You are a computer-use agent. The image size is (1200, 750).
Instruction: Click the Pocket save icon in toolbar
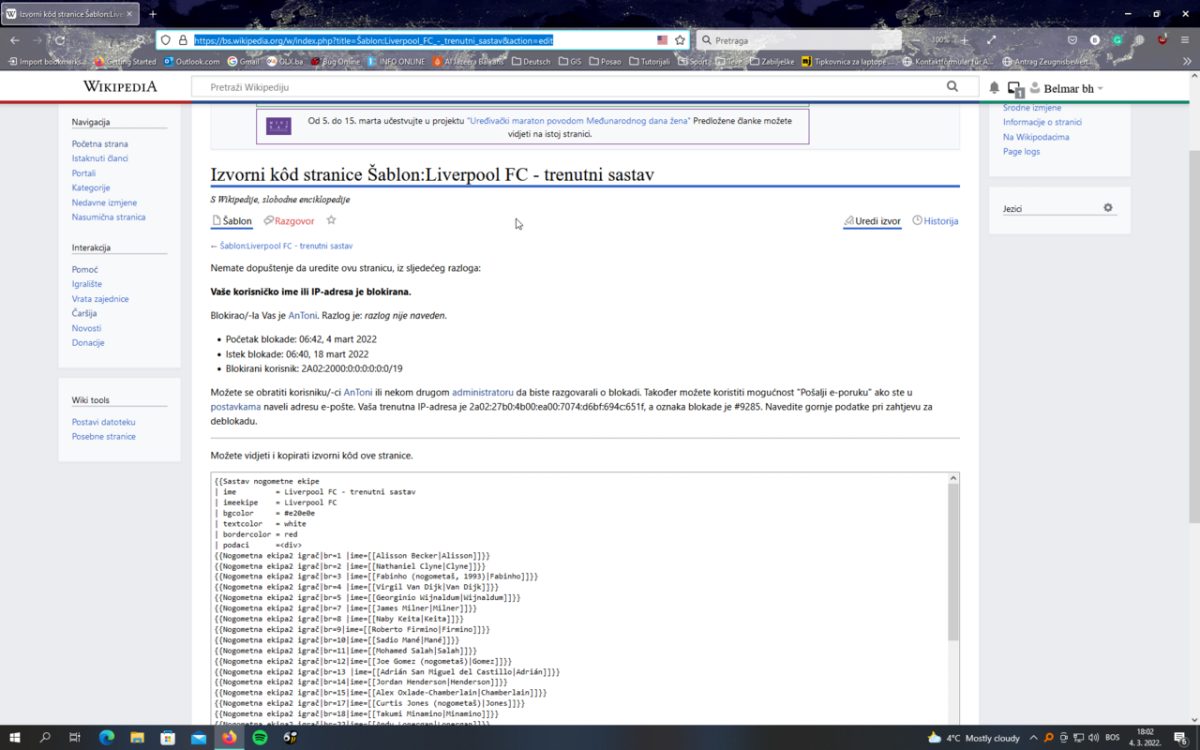pyautogui.click(x=1072, y=40)
